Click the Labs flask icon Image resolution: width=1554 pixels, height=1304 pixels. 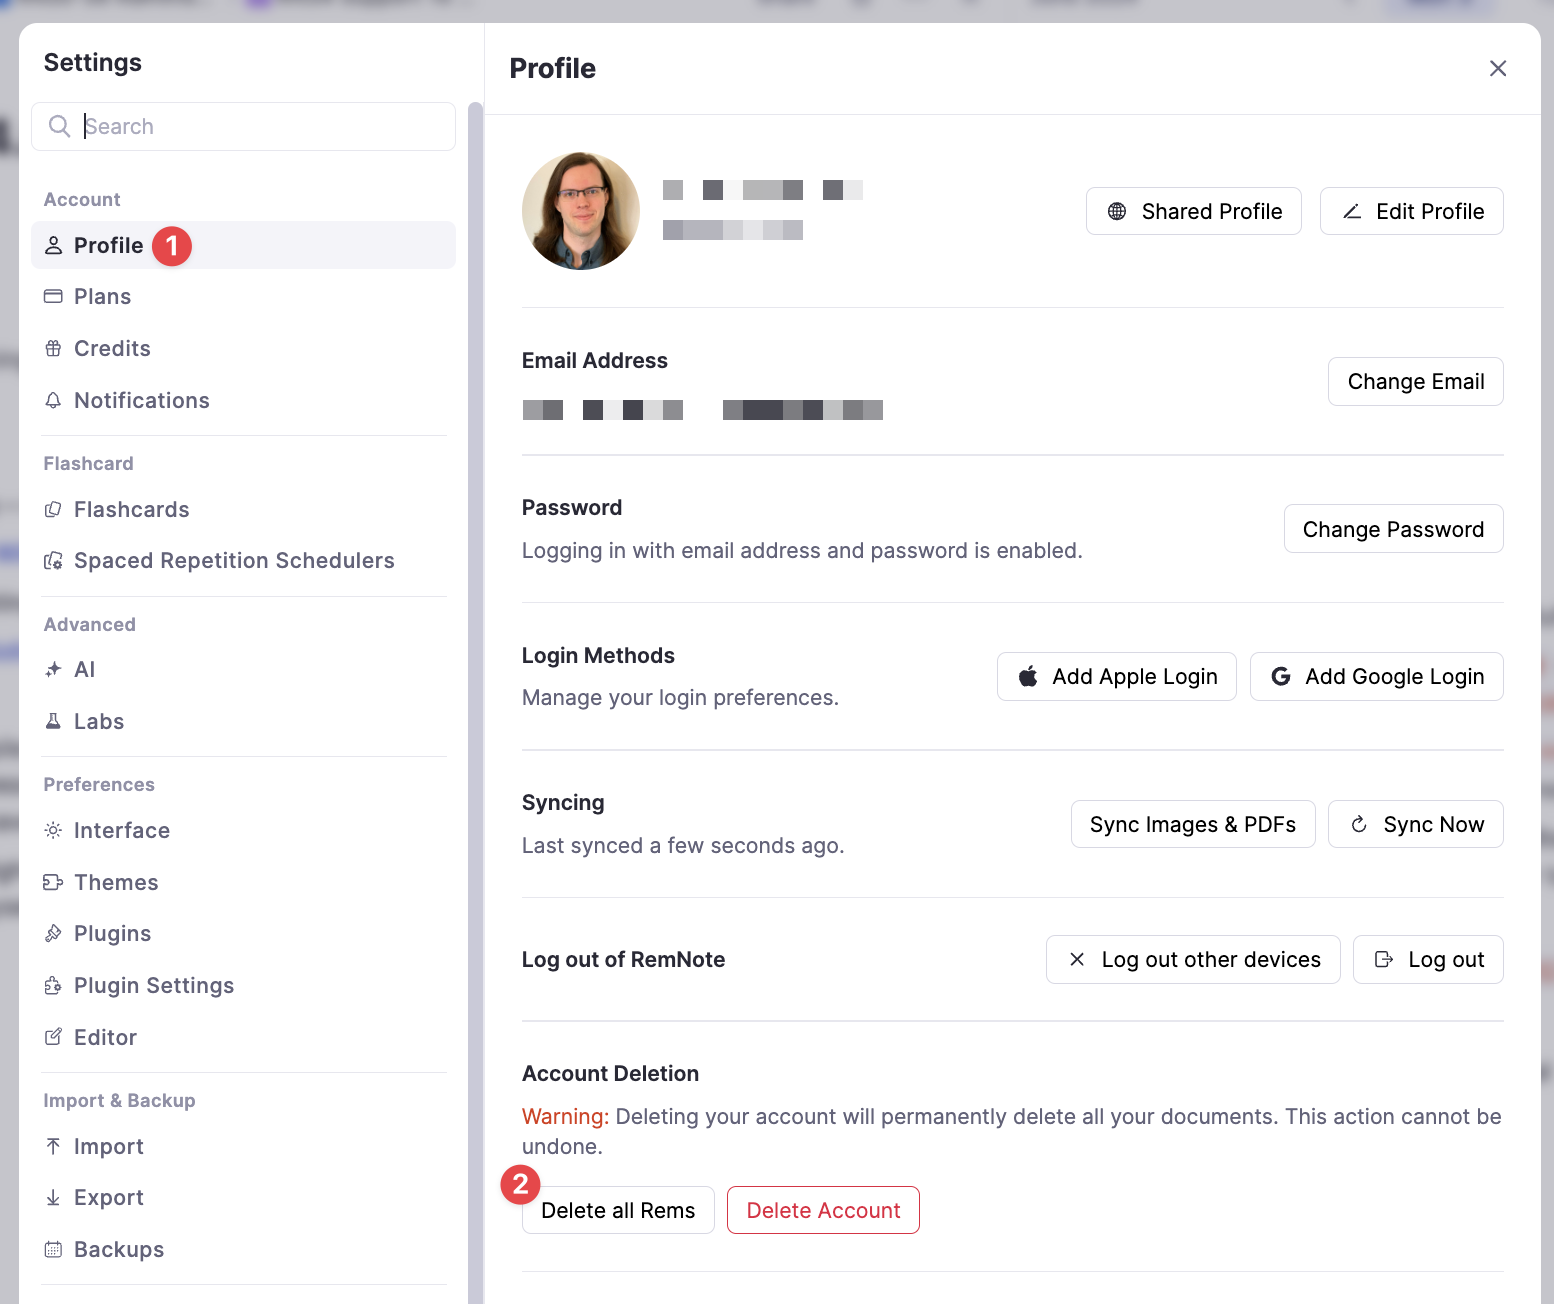53,722
